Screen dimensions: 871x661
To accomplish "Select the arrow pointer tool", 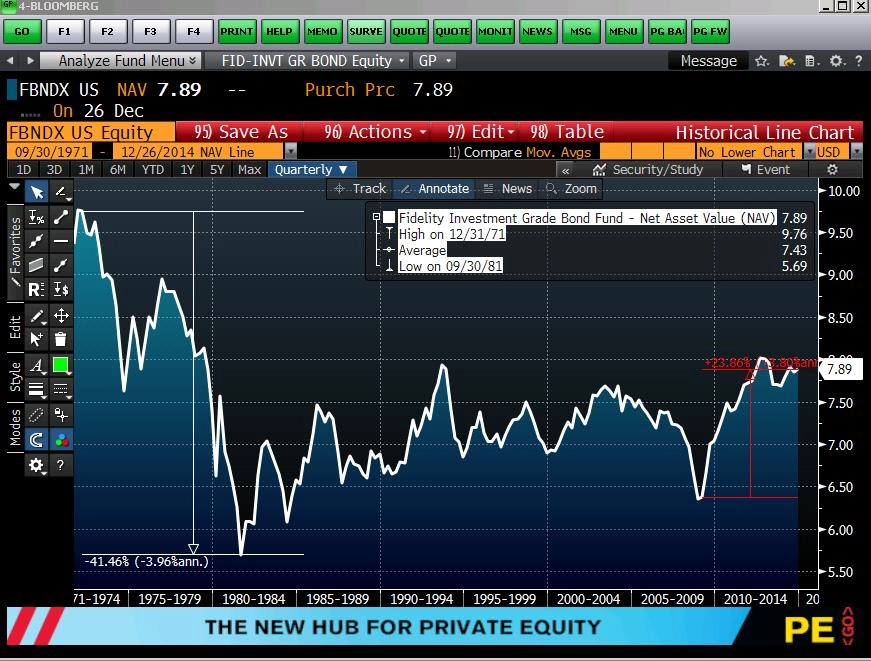I will point(37,193).
